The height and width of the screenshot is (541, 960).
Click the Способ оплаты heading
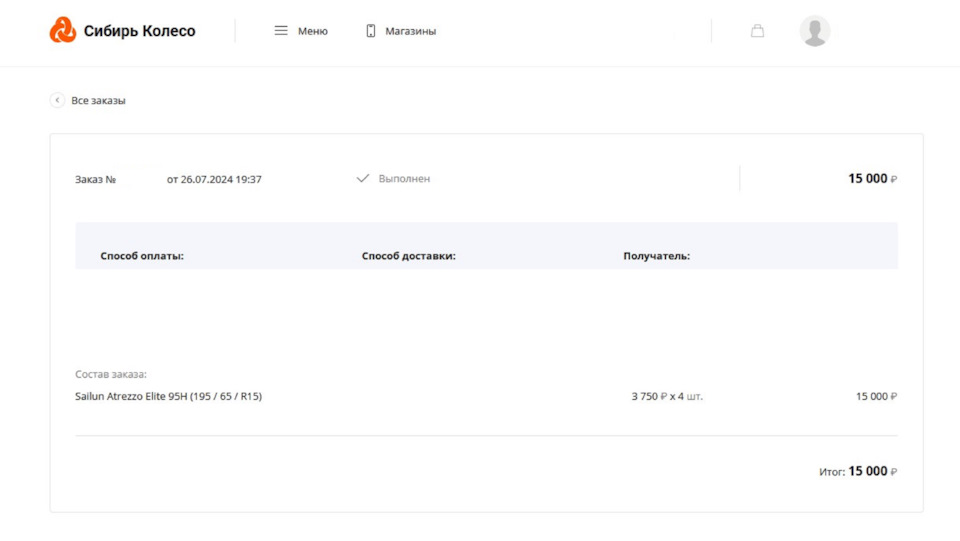(142, 256)
